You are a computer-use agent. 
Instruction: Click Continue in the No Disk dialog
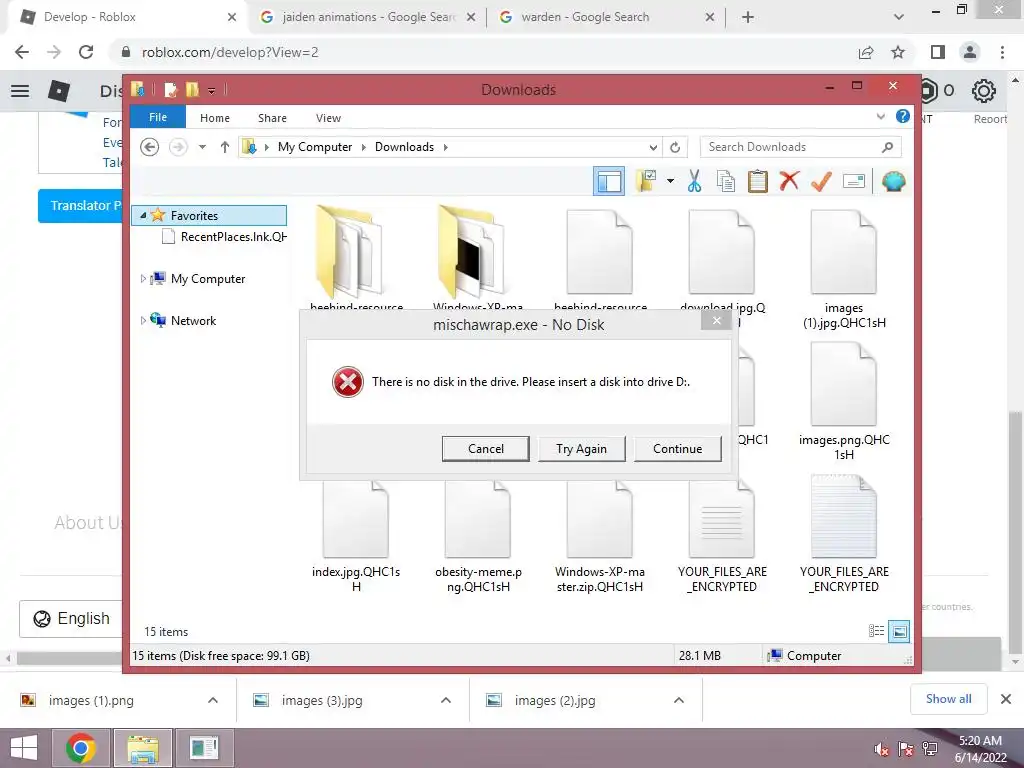[x=678, y=449]
